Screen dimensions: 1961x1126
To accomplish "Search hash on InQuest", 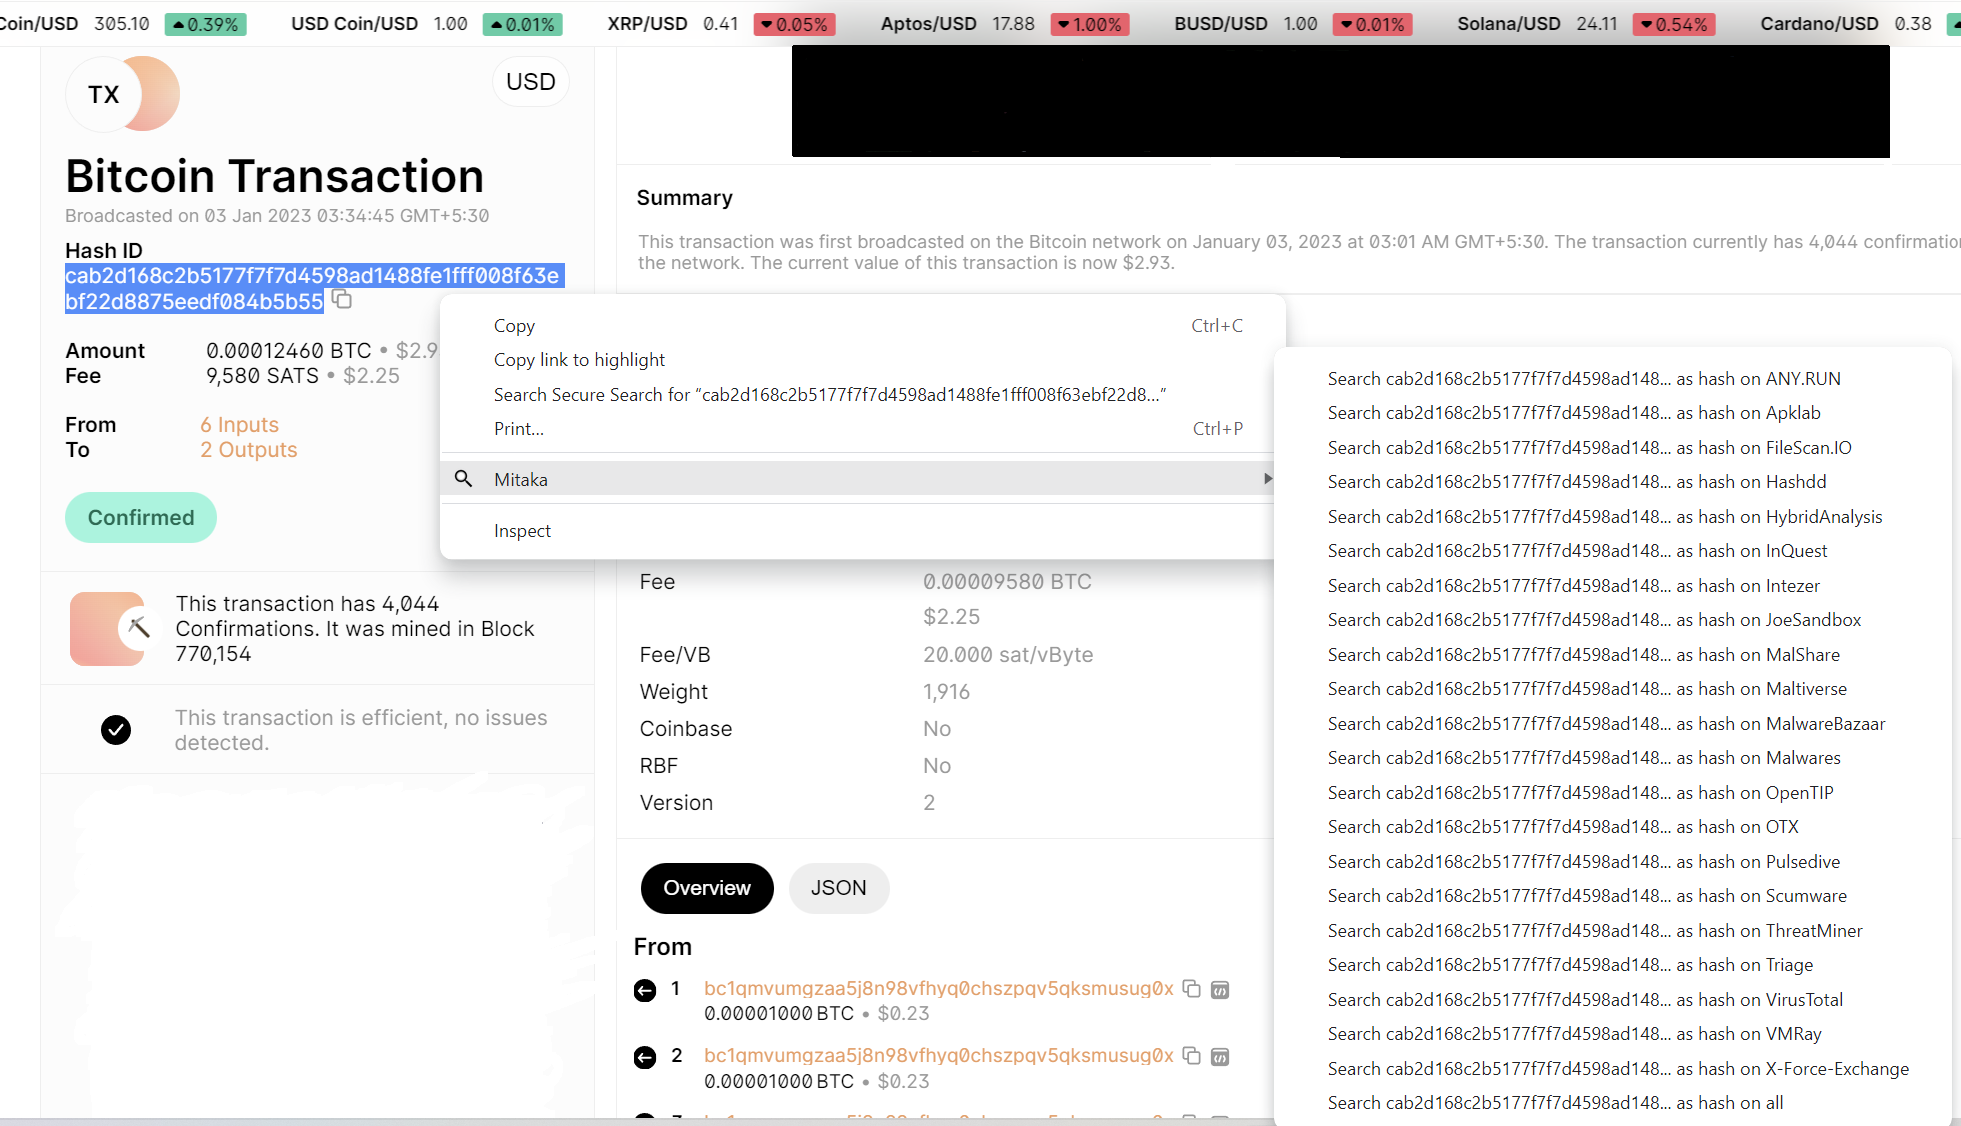I will (x=1612, y=551).
